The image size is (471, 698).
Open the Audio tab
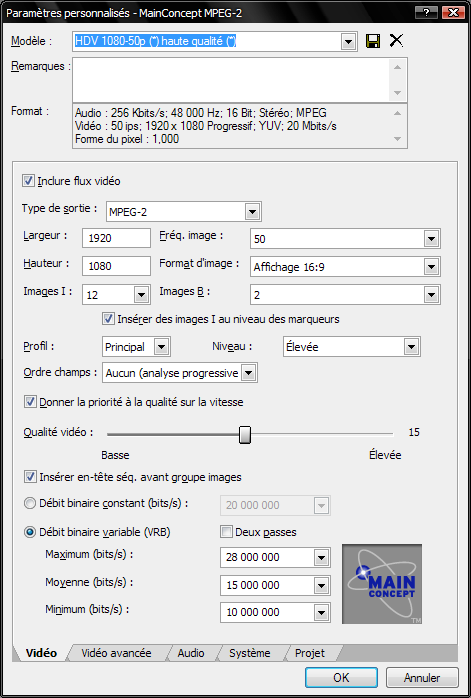[191, 653]
